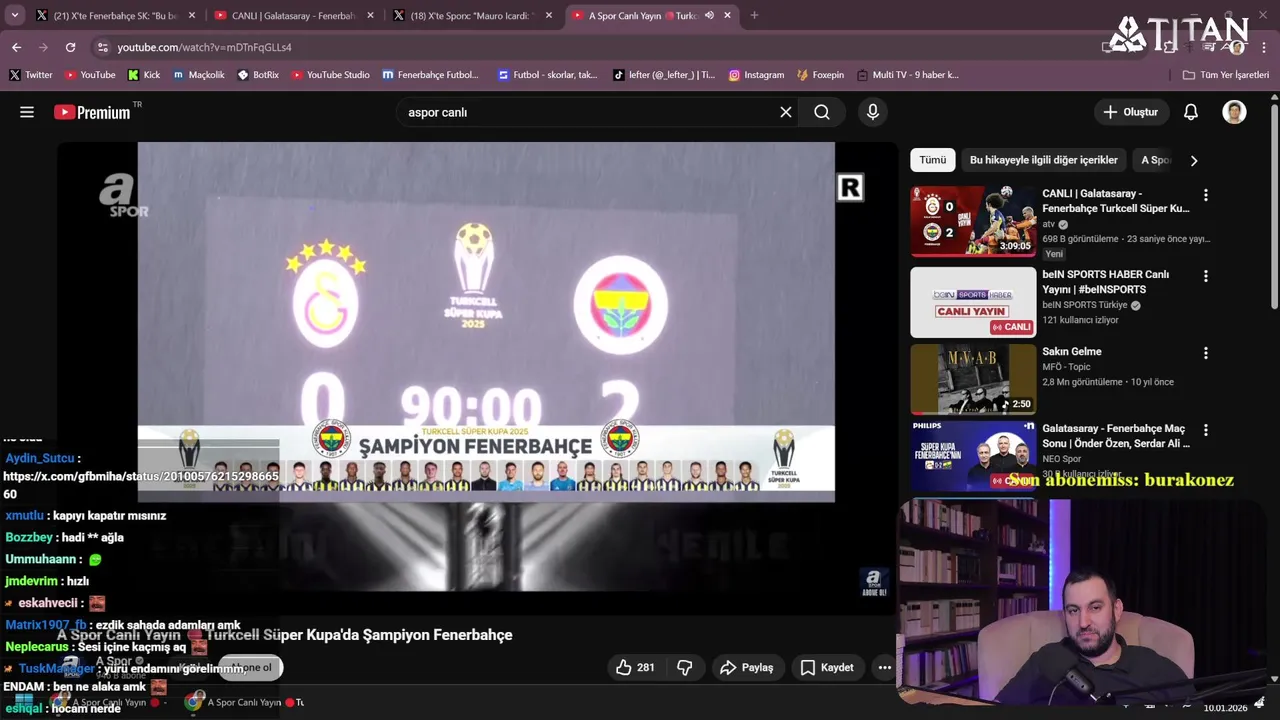The image size is (1280, 720).
Task: Open the YouTube hamburger guide menu
Action: coord(27,112)
